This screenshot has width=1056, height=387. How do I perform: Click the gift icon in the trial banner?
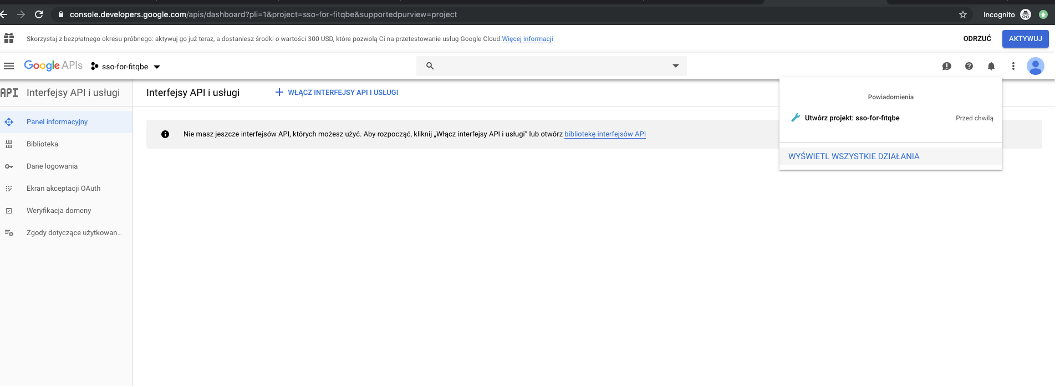coord(9,38)
